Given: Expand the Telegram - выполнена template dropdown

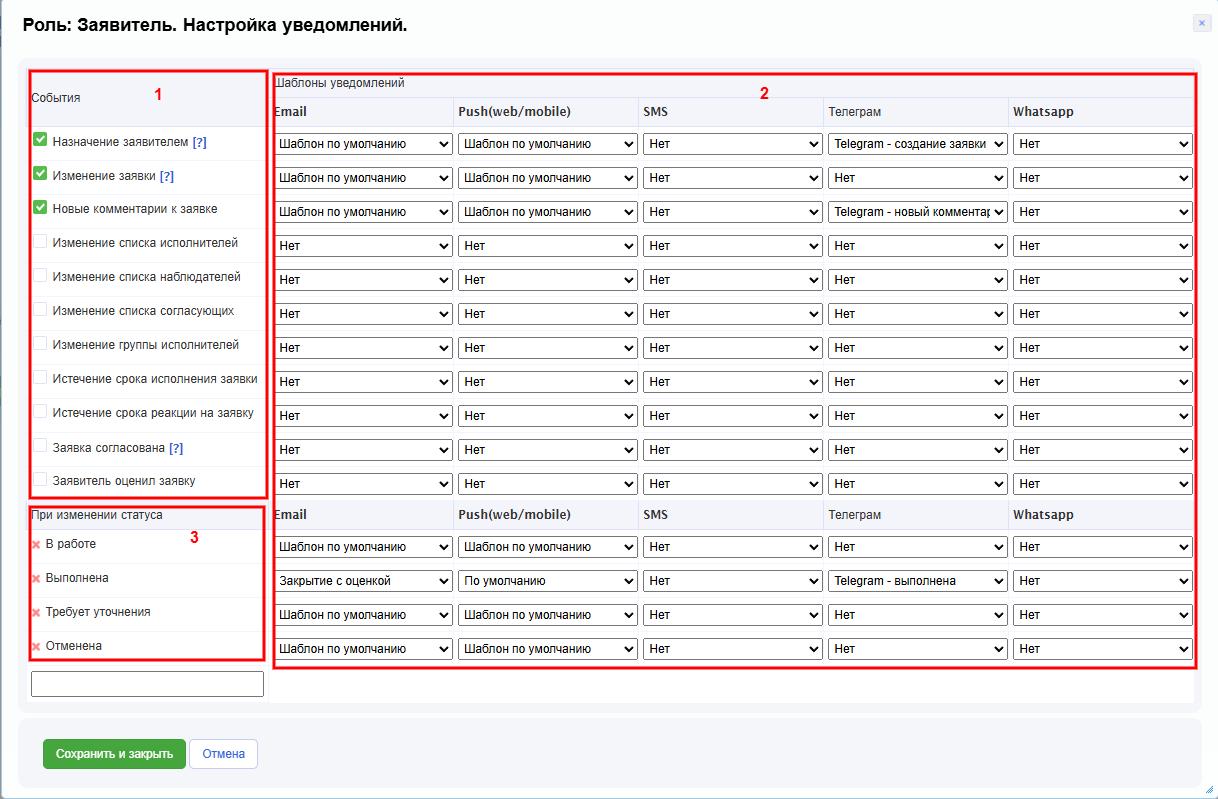Looking at the screenshot, I should click(917, 581).
